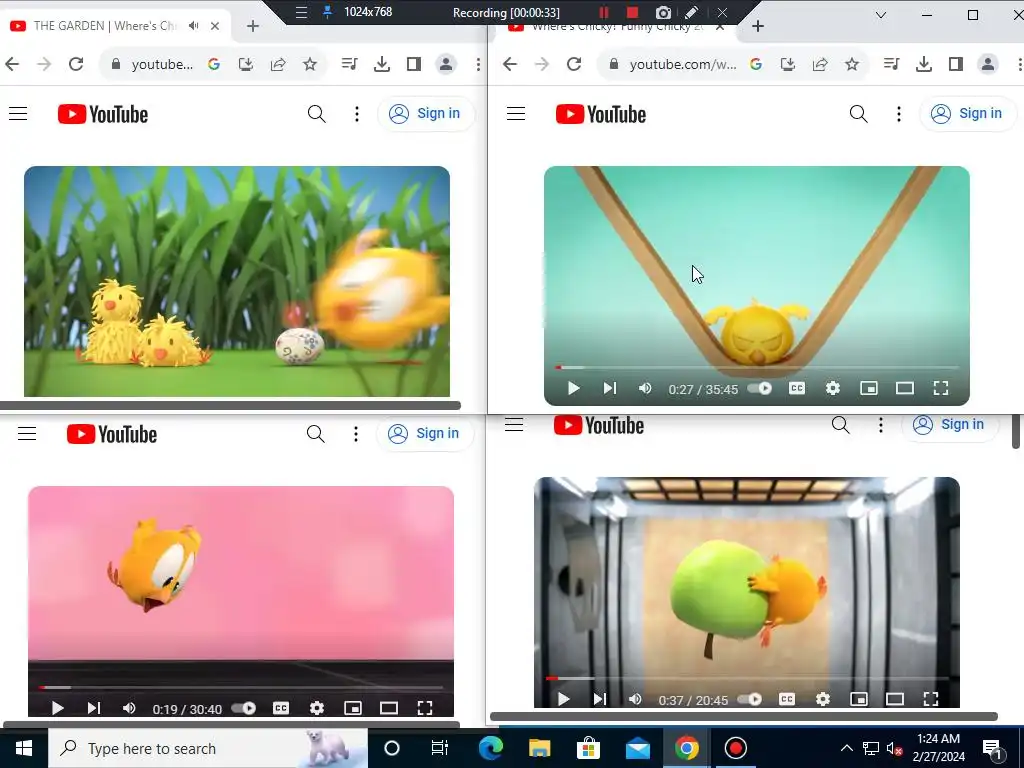Open YouTube settings dots in THE GARDEN window
Image resolution: width=1024 pixels, height=768 pixels.
pyautogui.click(x=357, y=114)
